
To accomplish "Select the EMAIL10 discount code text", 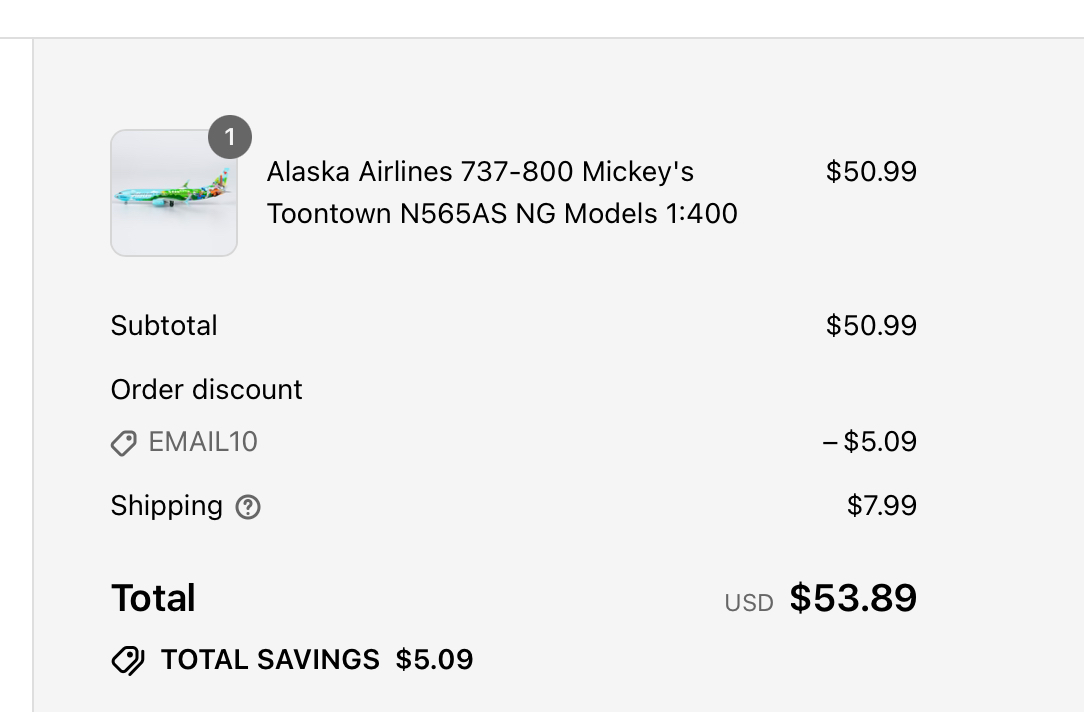I will (x=203, y=442).
